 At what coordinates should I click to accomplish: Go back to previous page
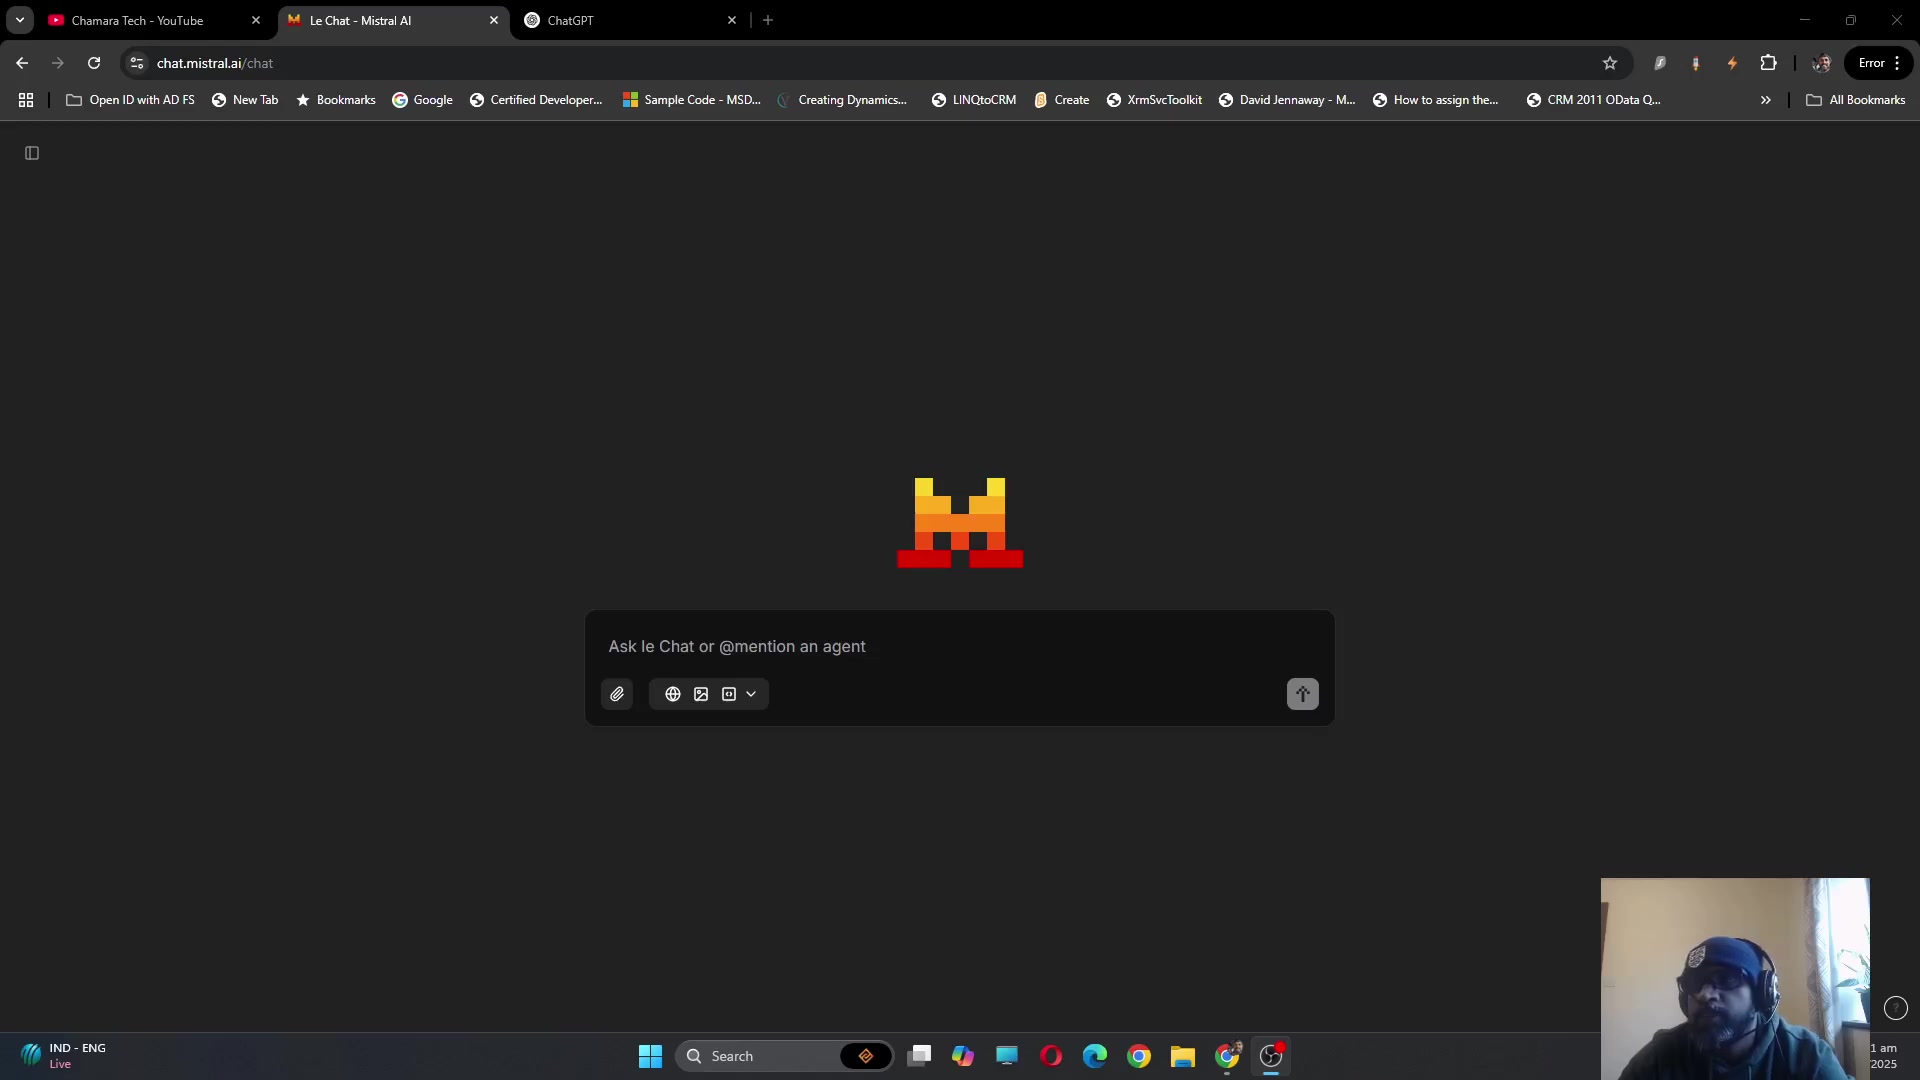[x=22, y=63]
